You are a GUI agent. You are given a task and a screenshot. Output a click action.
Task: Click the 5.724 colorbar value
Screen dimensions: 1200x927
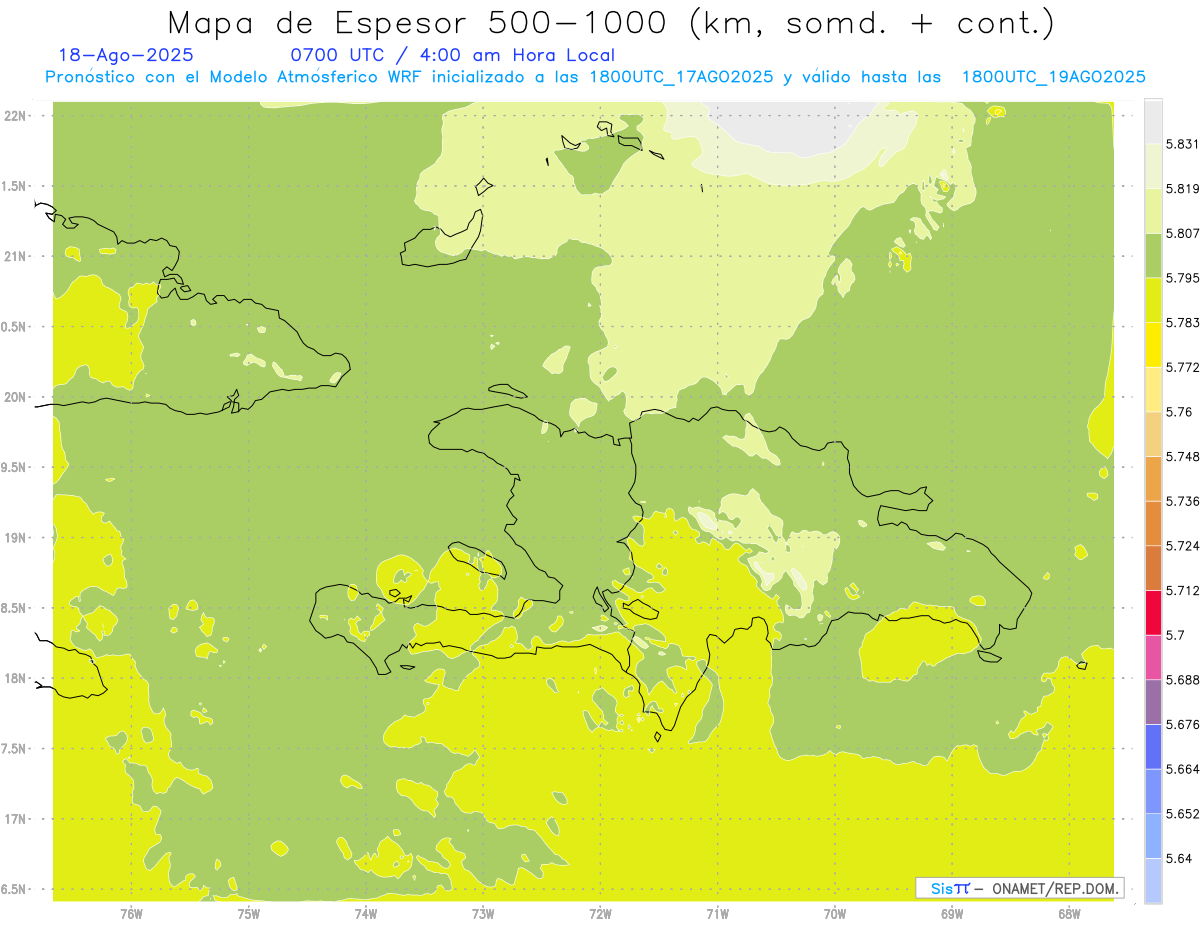click(1184, 545)
